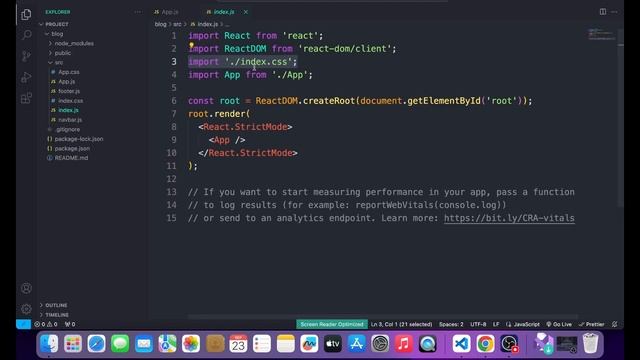Screen dimensions: 640x360
Task: Click the split editor icon
Action: tap(603, 12)
